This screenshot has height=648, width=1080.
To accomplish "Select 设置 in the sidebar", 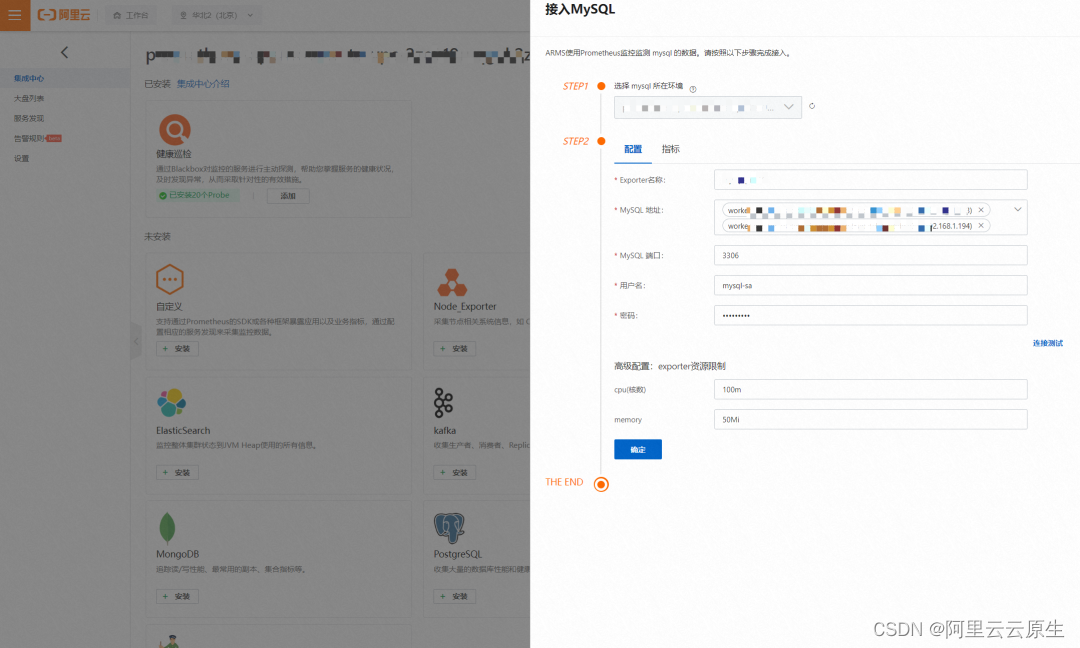I will click(x=21, y=158).
